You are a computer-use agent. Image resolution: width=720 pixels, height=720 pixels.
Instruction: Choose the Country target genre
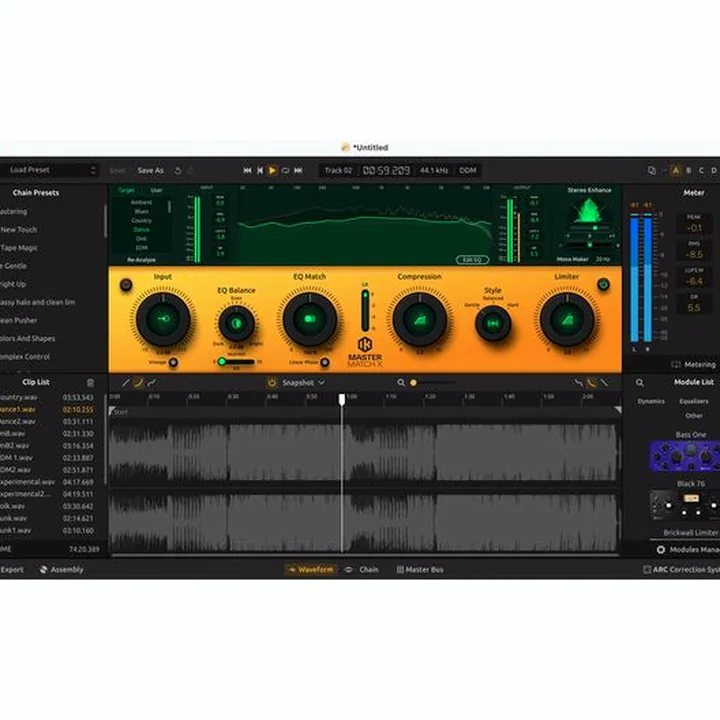click(141, 220)
